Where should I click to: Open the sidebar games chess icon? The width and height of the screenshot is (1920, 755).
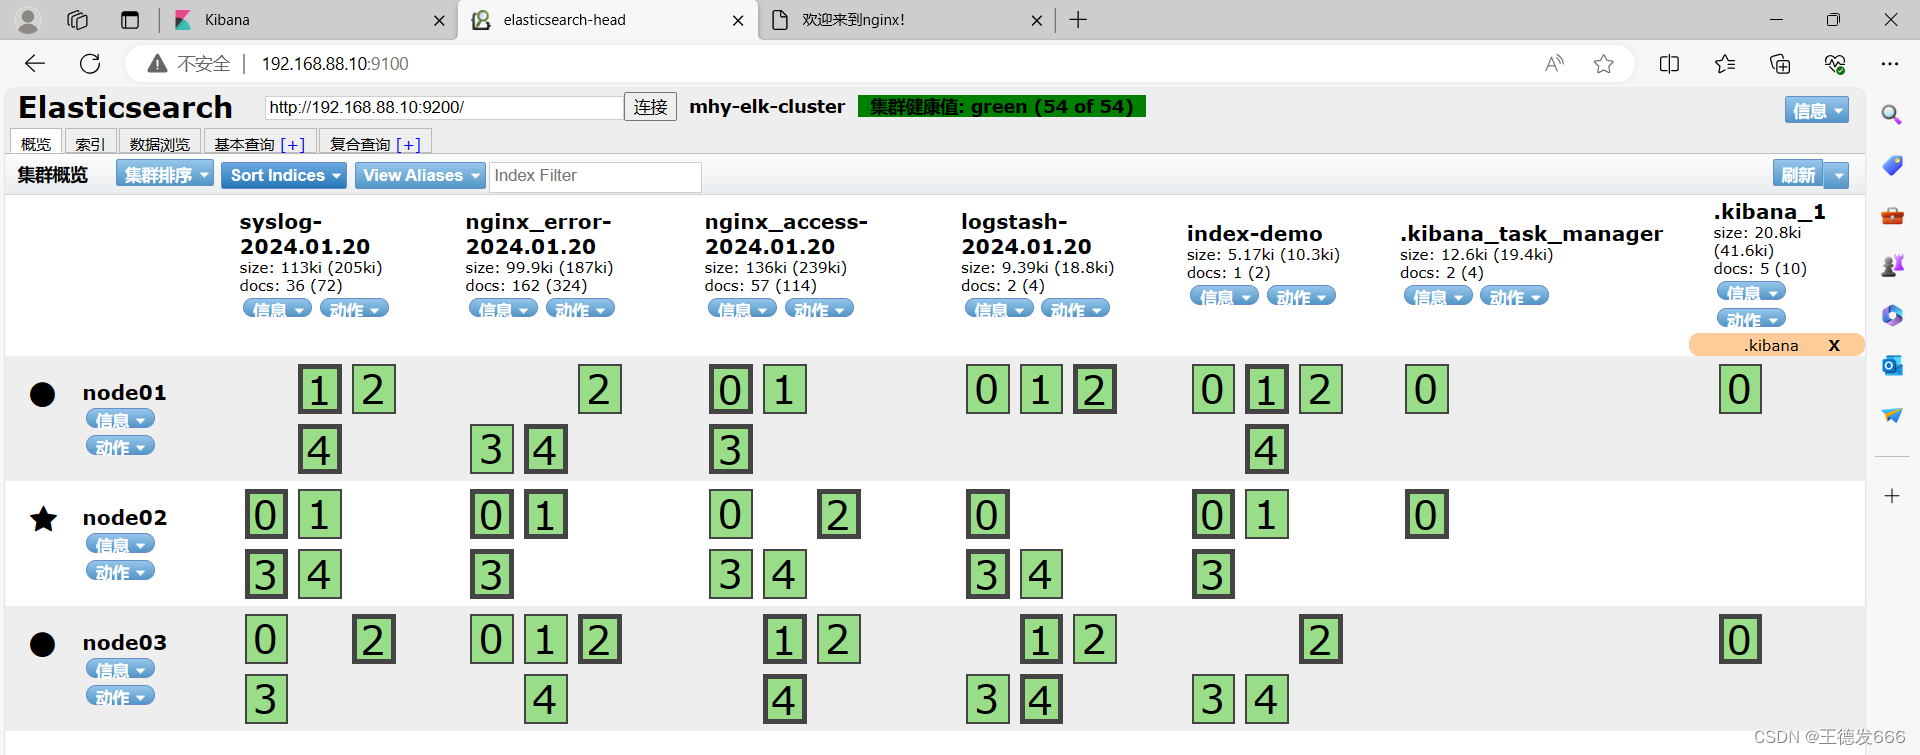point(1892,265)
